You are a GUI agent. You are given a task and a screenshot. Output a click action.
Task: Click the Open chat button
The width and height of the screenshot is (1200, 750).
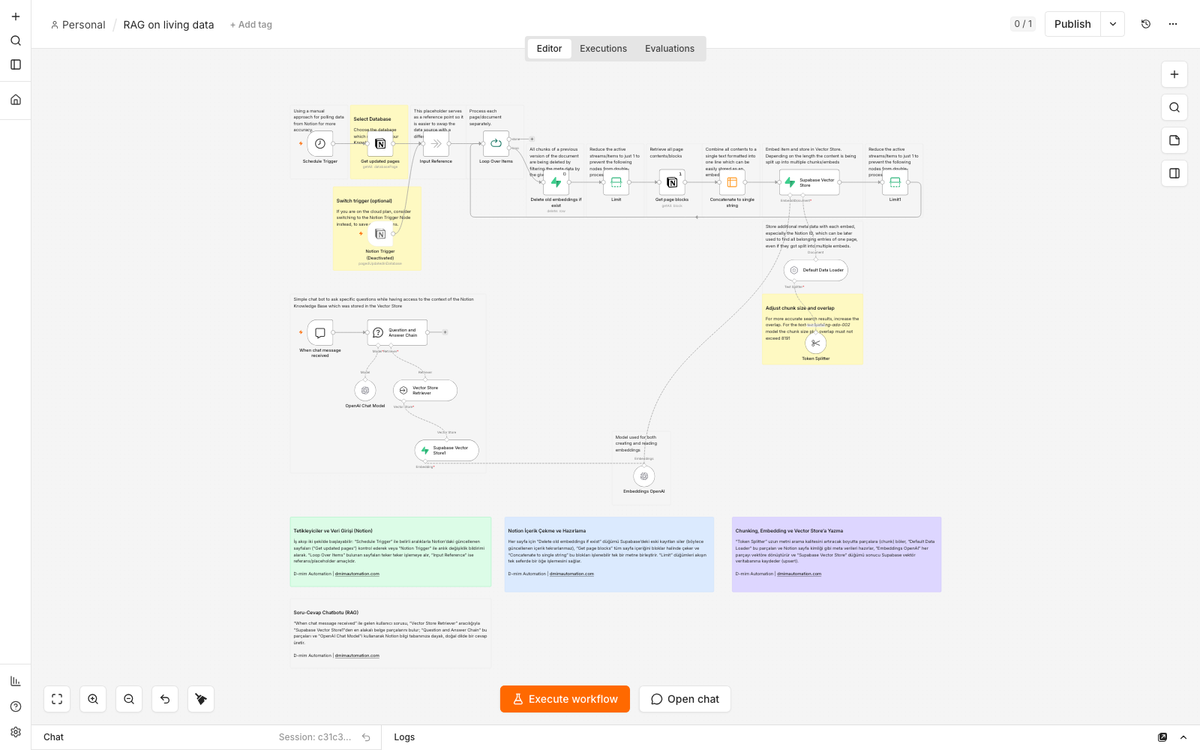[x=685, y=699]
